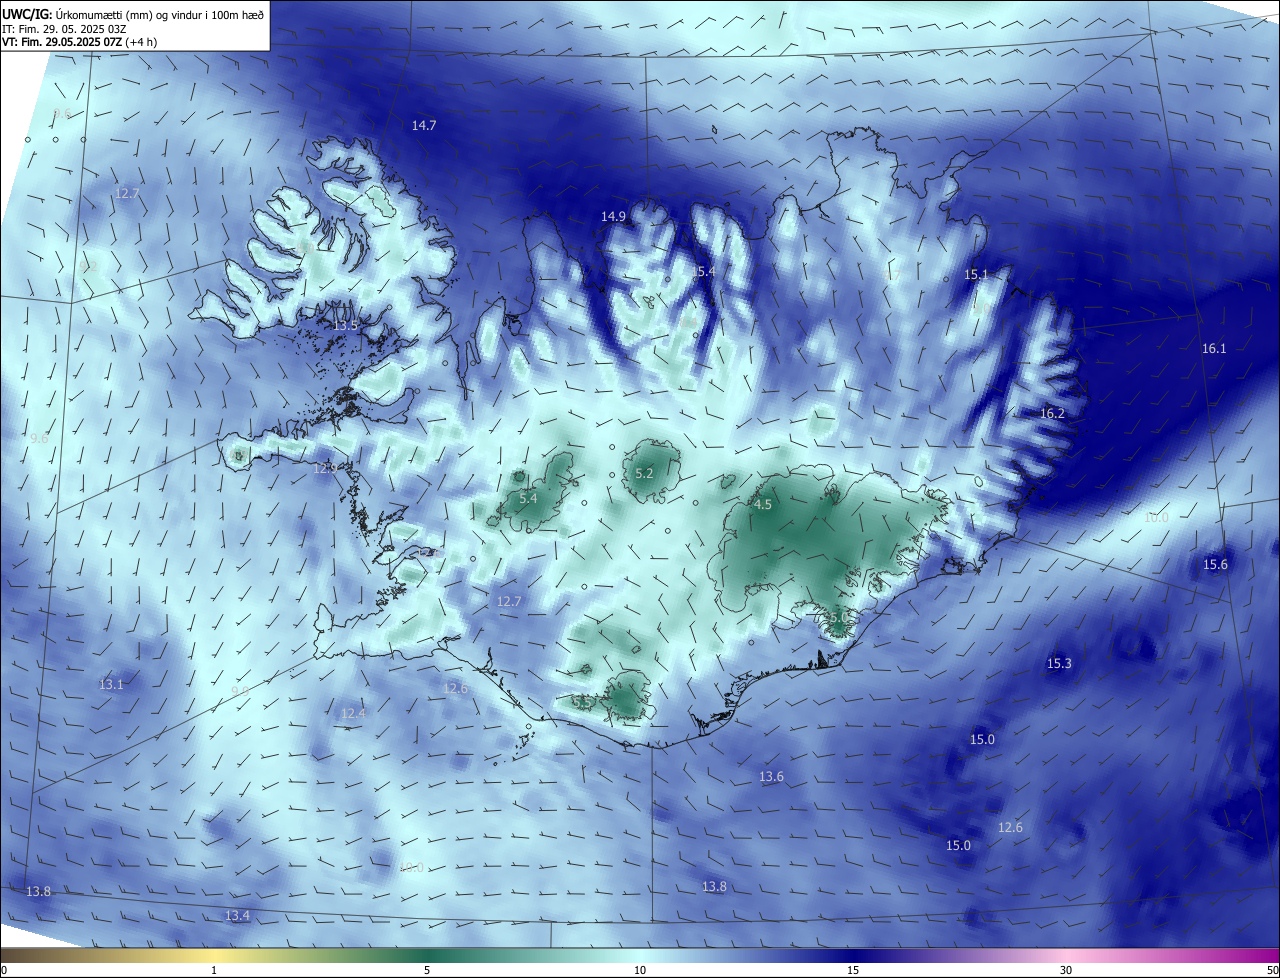This screenshot has height=978, width=1280.
Task: Click the '30' tick on the color scale
Action: coord(1066,970)
